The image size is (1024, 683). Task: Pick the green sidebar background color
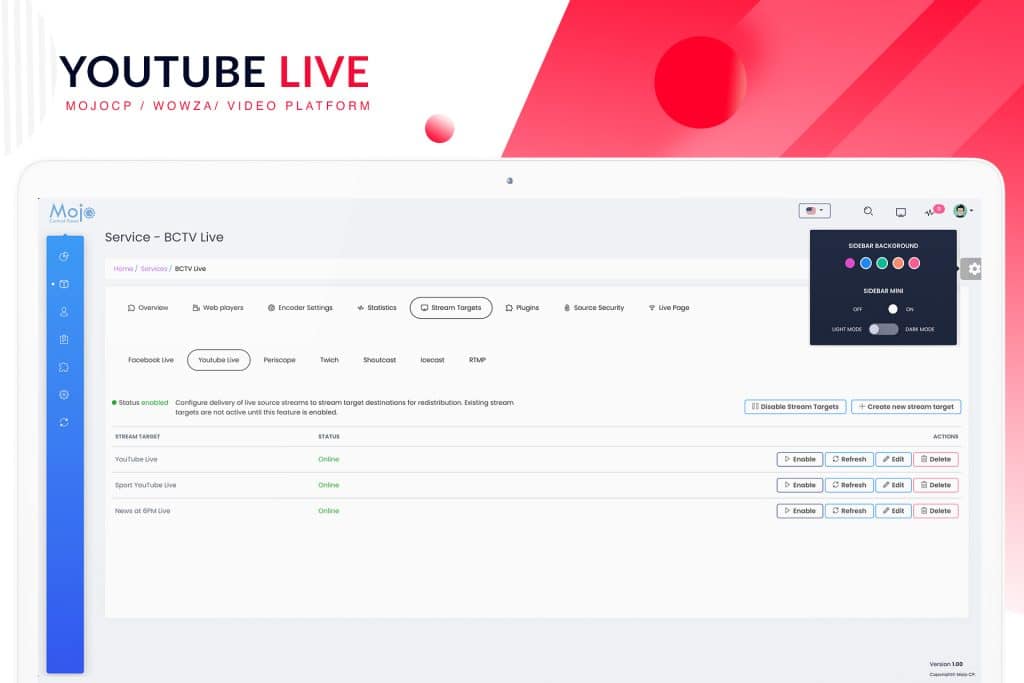pyautogui.click(x=882, y=263)
